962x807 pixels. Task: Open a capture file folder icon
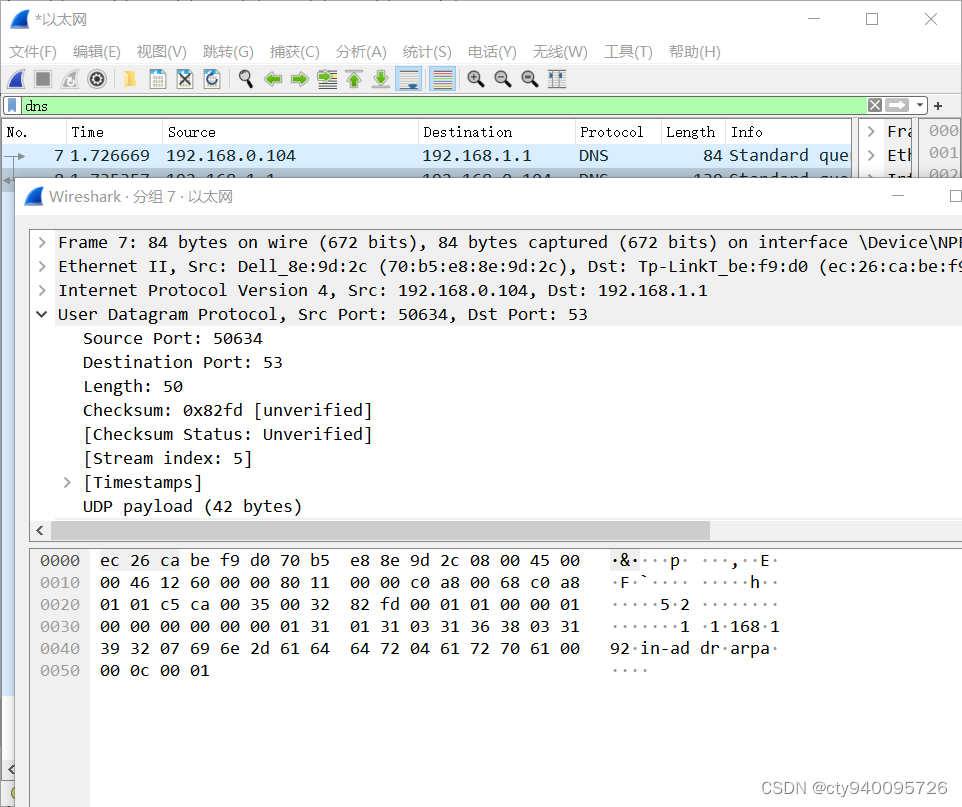coord(130,79)
